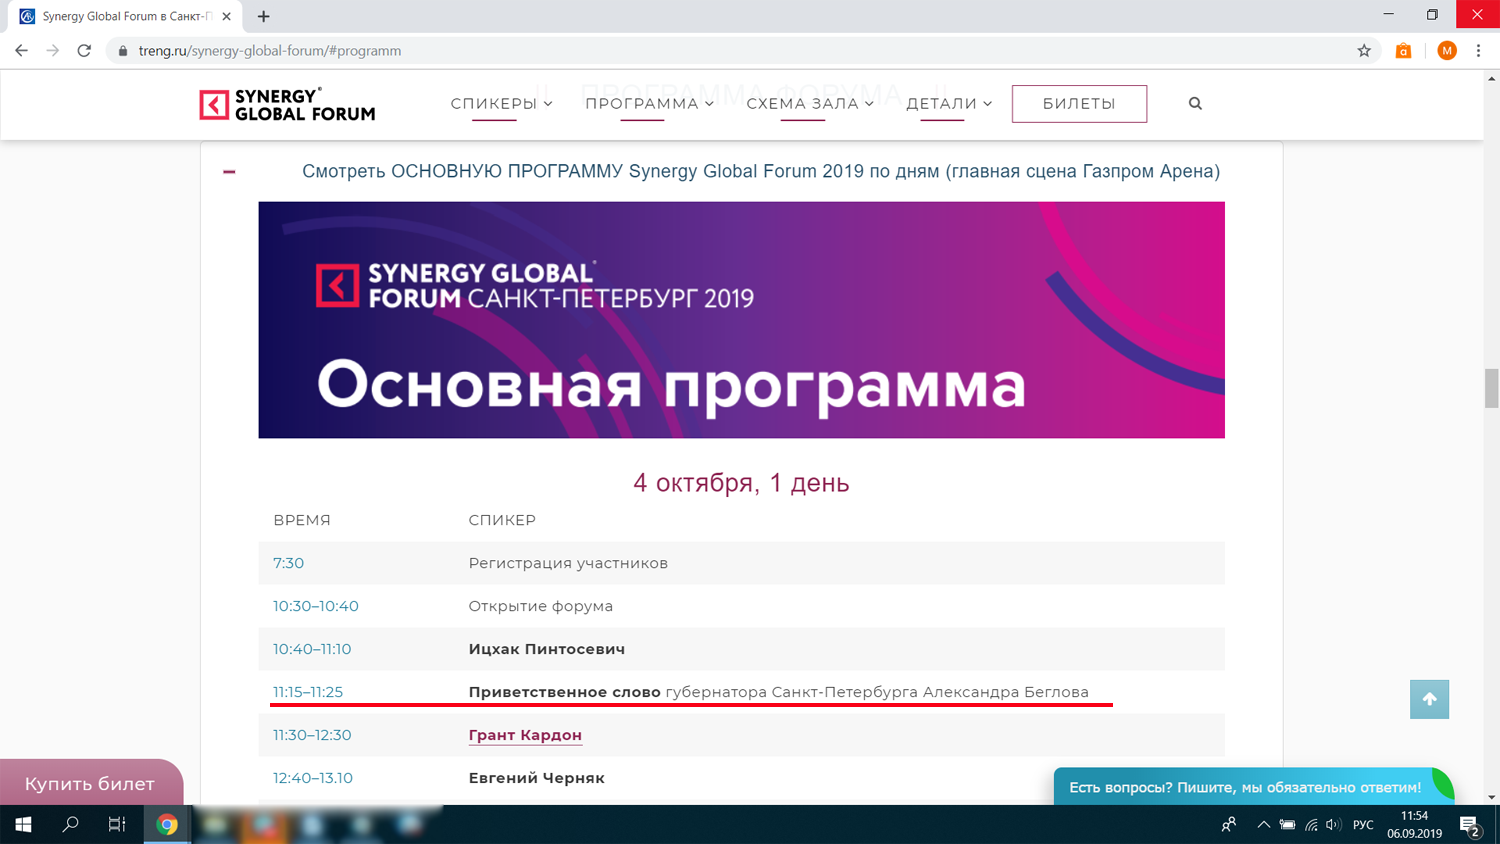Open the Chrome three-dot menu
The image size is (1500, 844).
point(1478,50)
